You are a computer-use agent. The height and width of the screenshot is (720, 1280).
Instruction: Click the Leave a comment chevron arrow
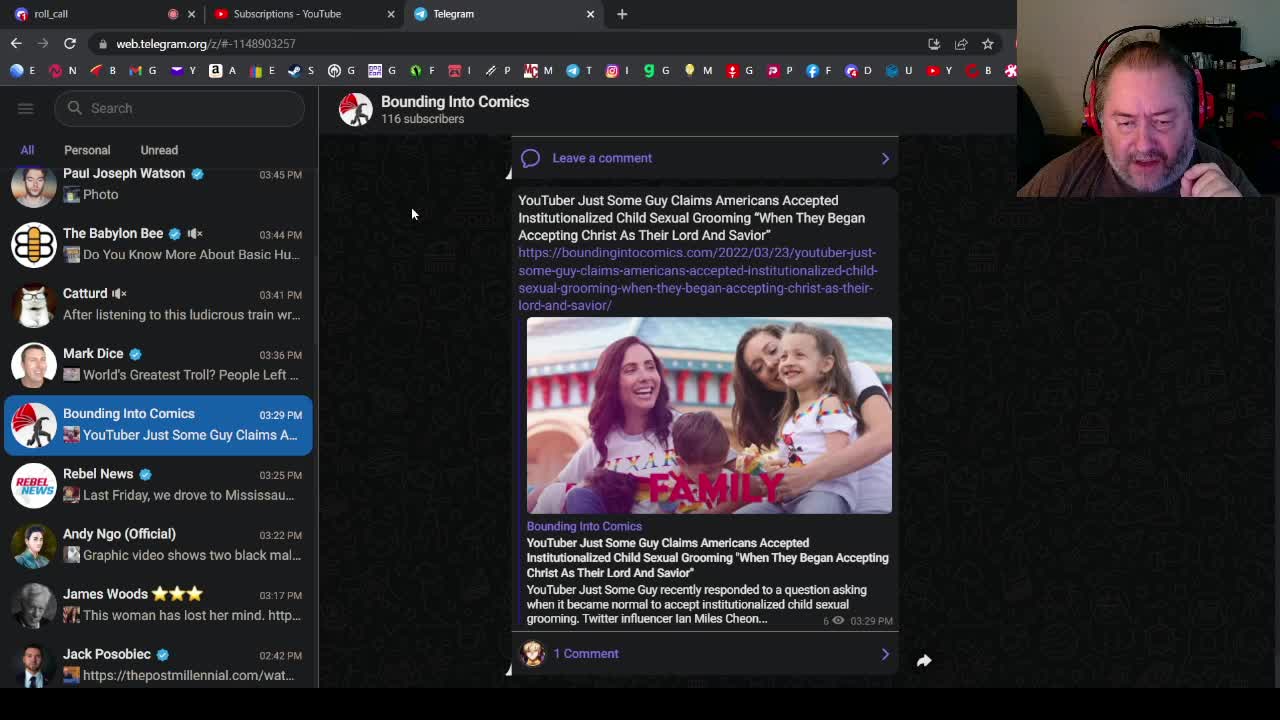coord(885,158)
